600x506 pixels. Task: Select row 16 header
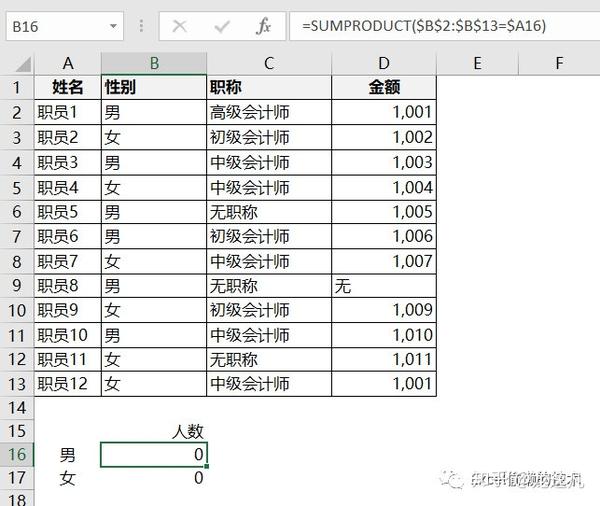pyautogui.click(x=17, y=454)
